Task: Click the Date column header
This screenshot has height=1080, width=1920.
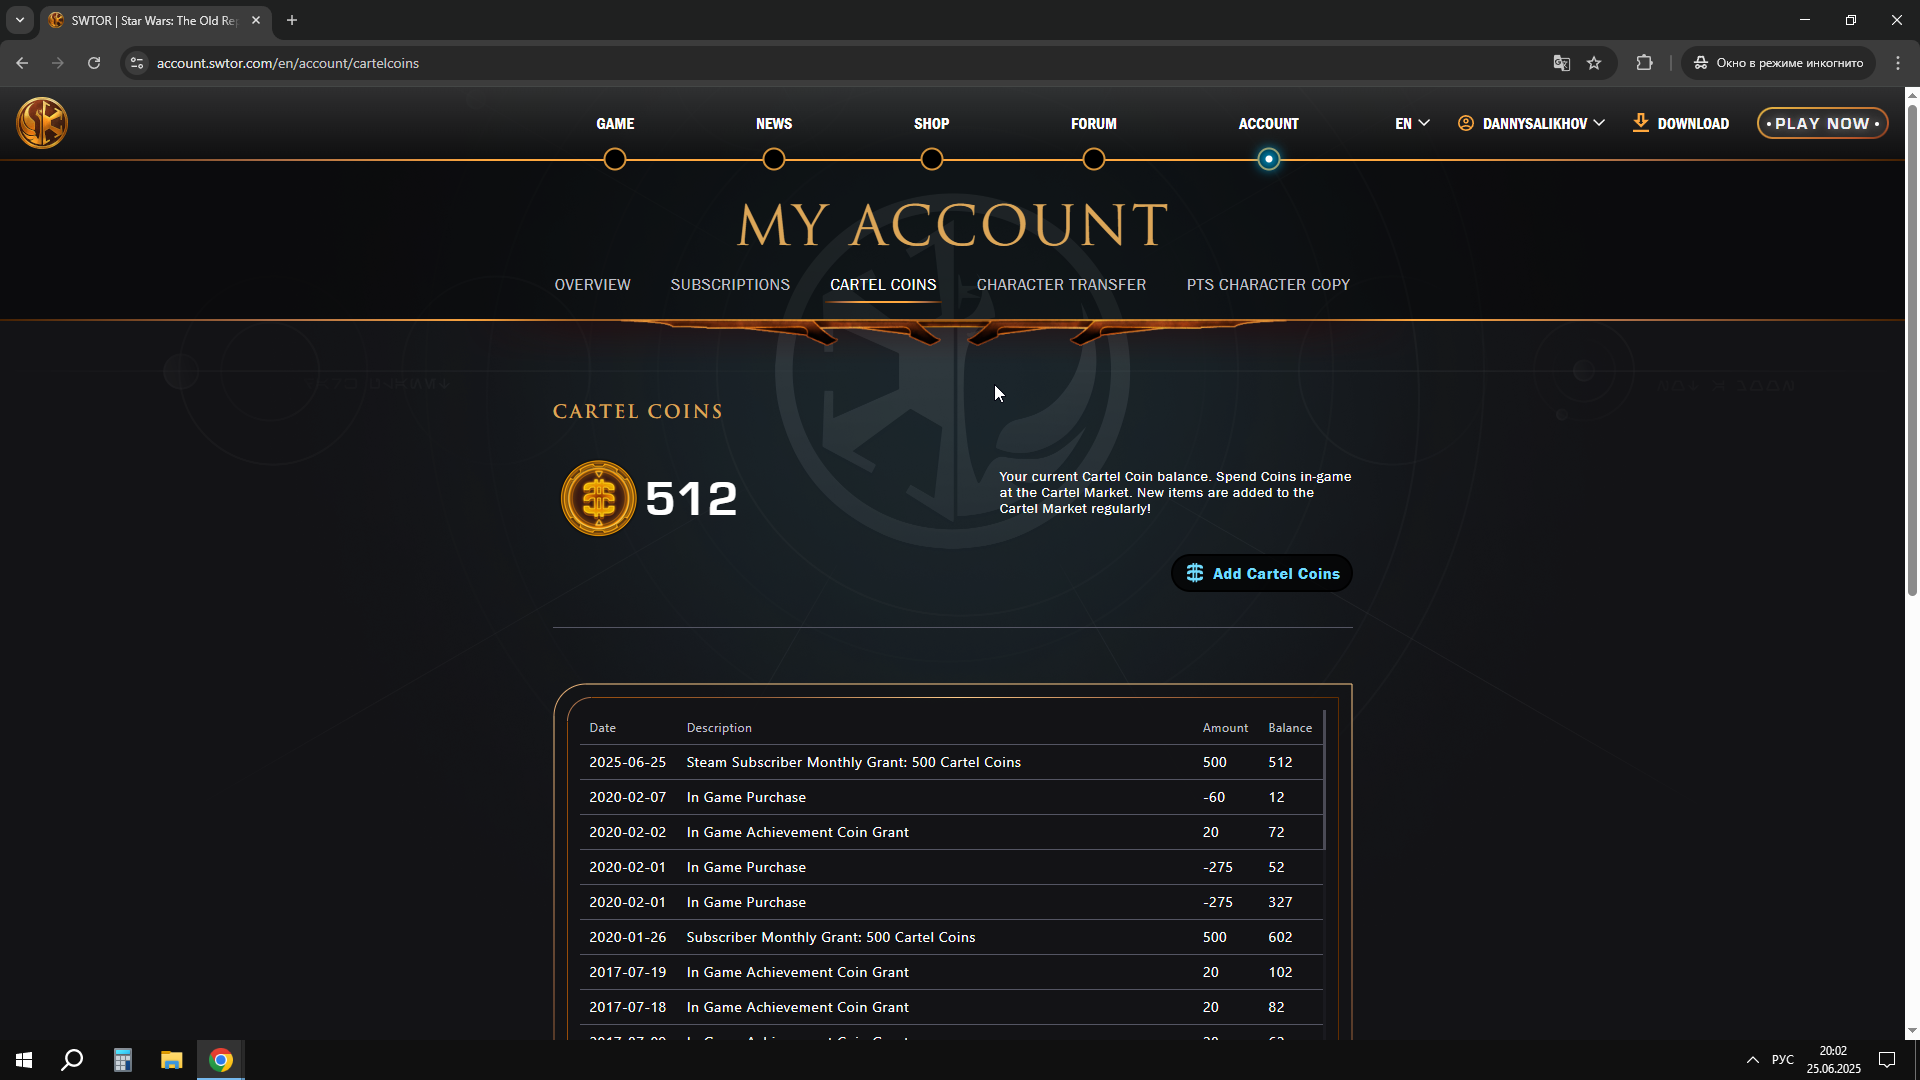Action: coord(602,728)
